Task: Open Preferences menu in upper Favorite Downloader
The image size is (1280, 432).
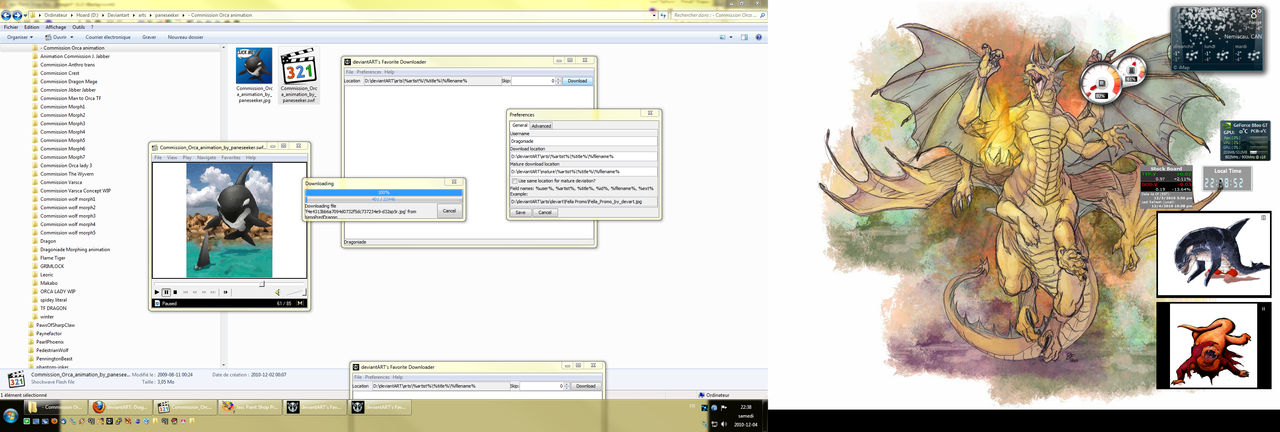Action: coord(369,72)
